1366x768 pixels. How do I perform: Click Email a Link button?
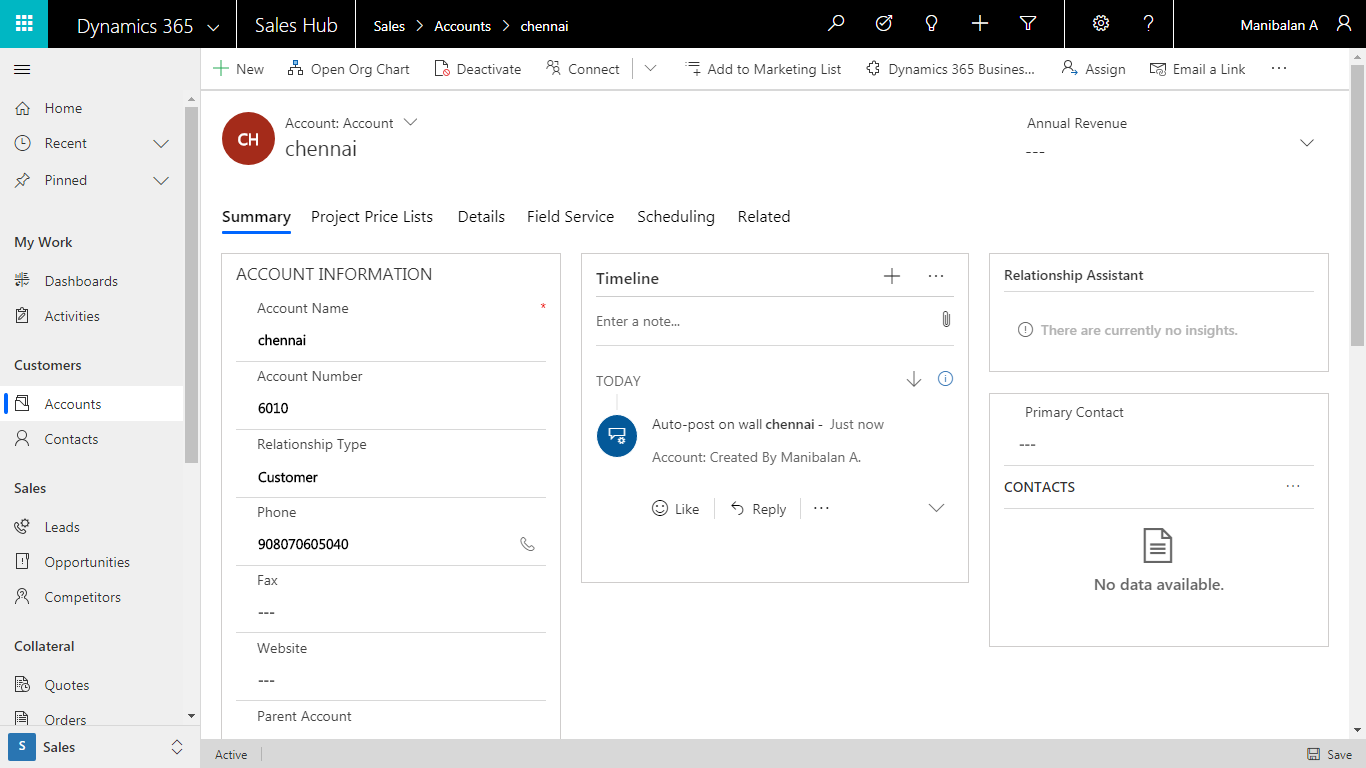pyautogui.click(x=1198, y=69)
